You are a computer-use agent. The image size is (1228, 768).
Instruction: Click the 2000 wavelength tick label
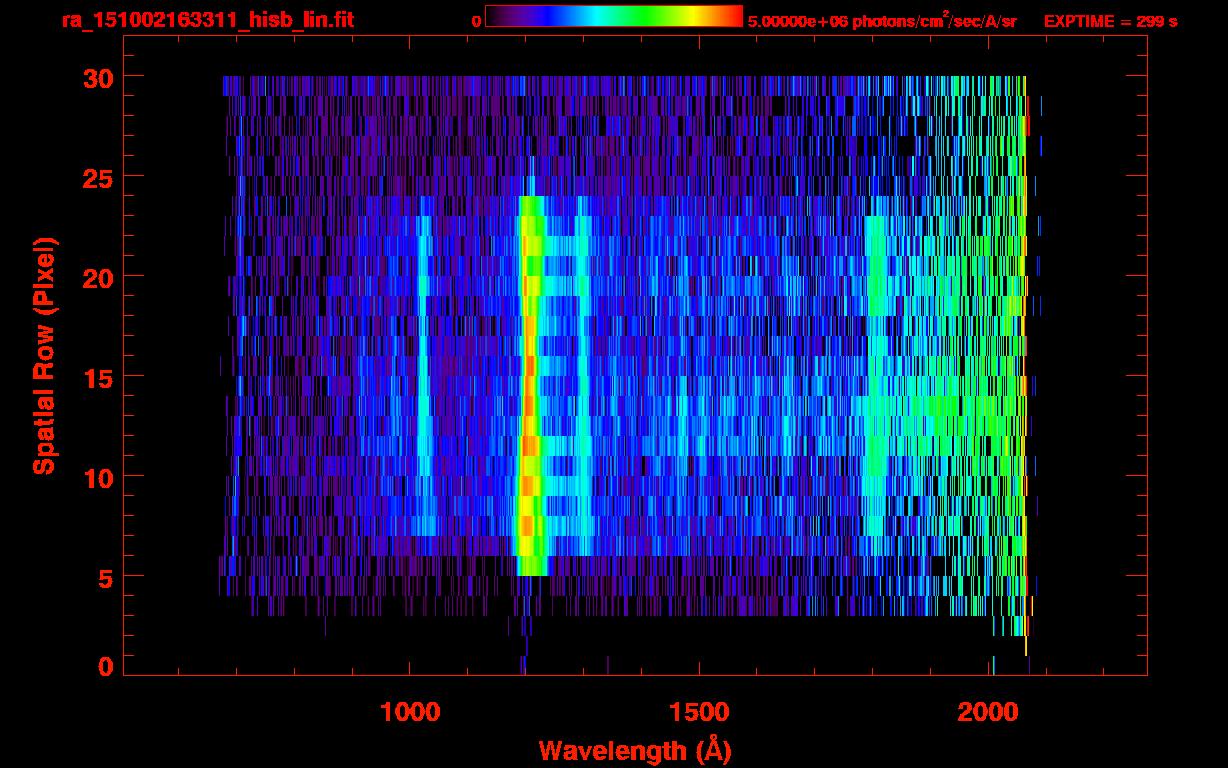pos(990,712)
